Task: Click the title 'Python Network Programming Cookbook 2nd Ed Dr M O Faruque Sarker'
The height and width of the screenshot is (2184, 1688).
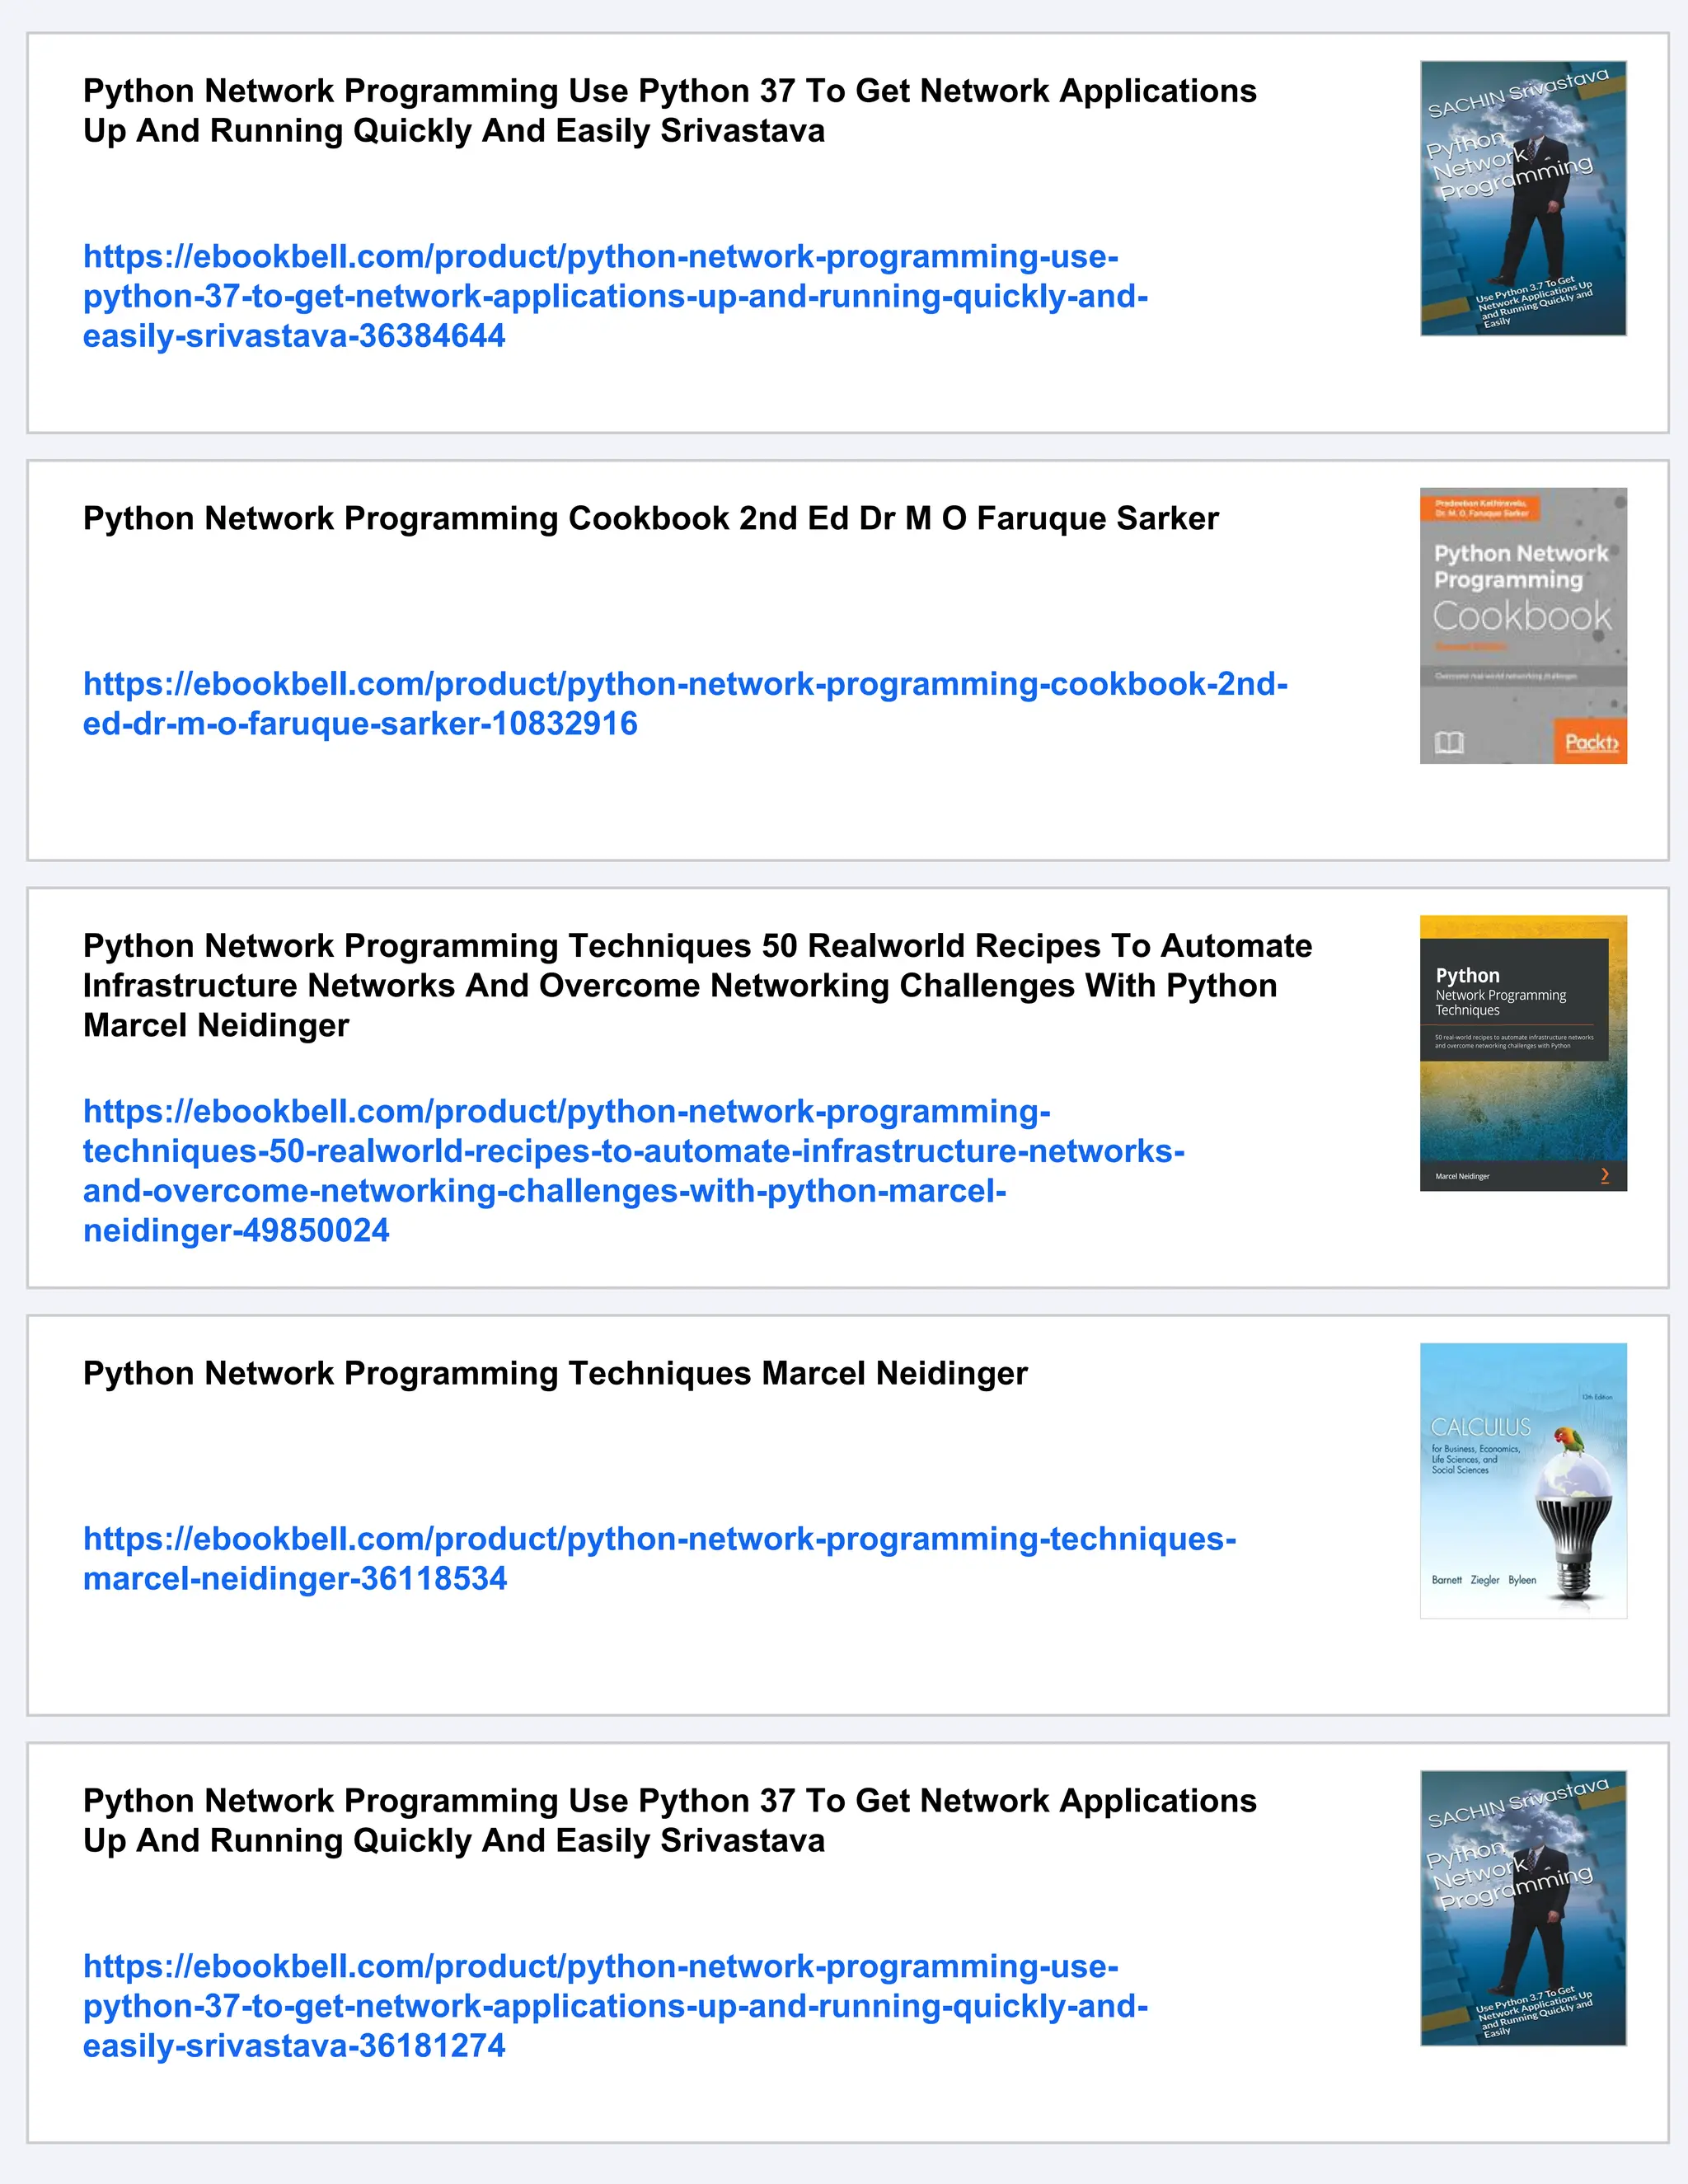Action: coord(651,518)
